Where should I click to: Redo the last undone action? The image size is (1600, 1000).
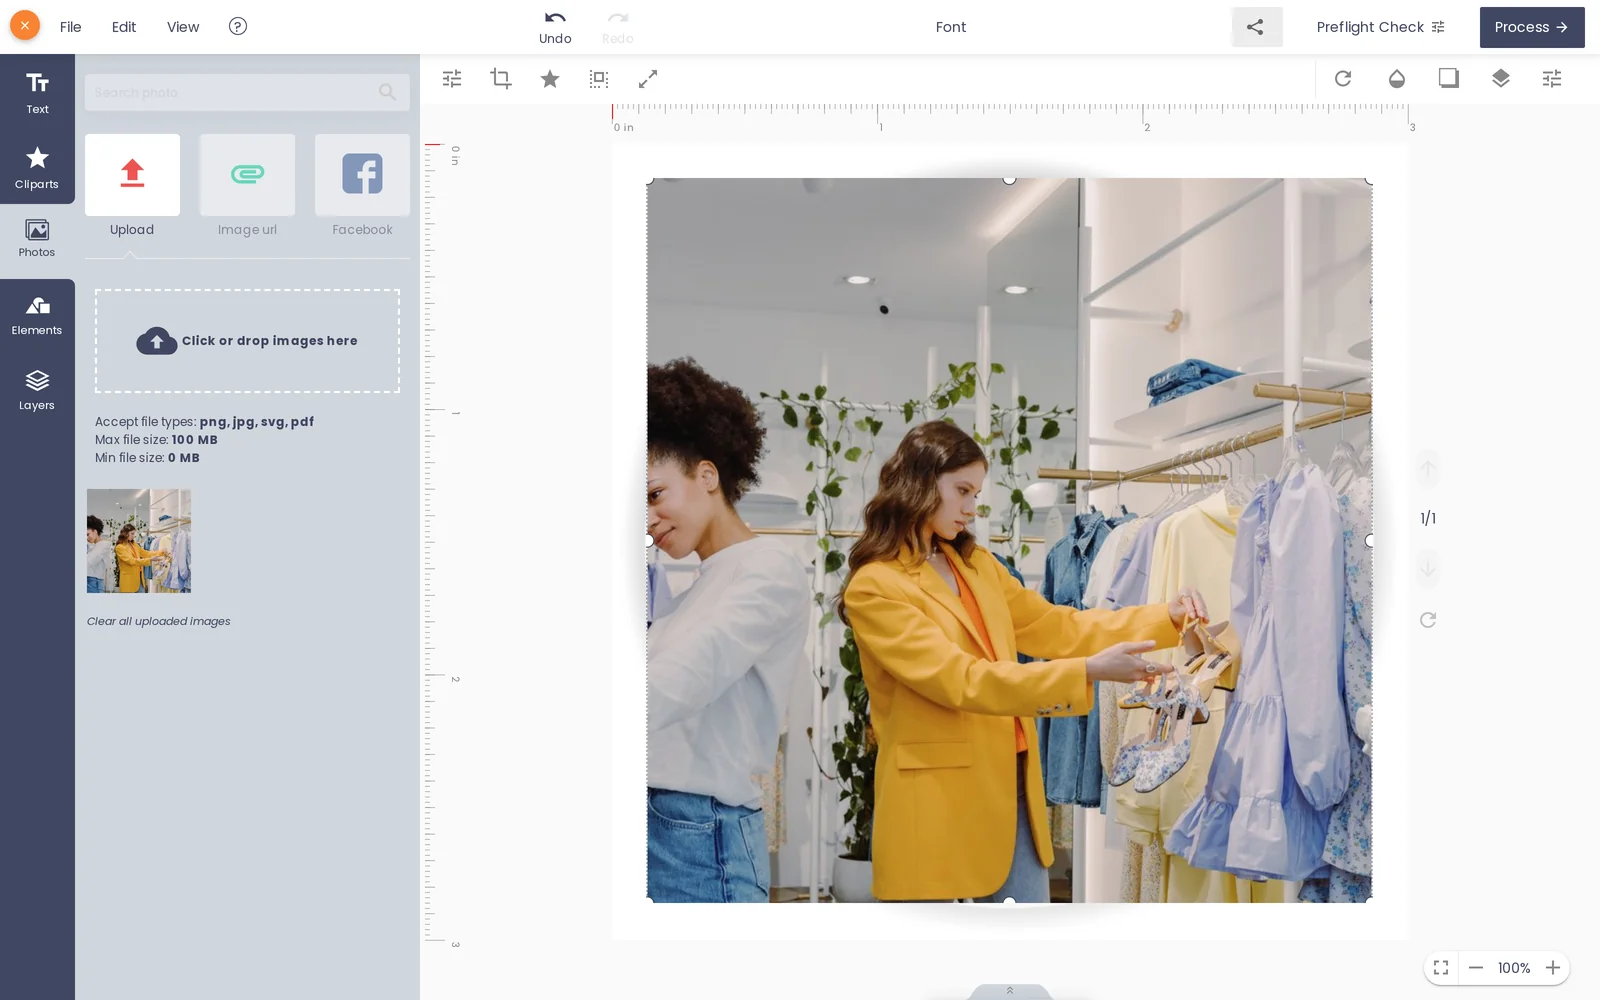(618, 27)
